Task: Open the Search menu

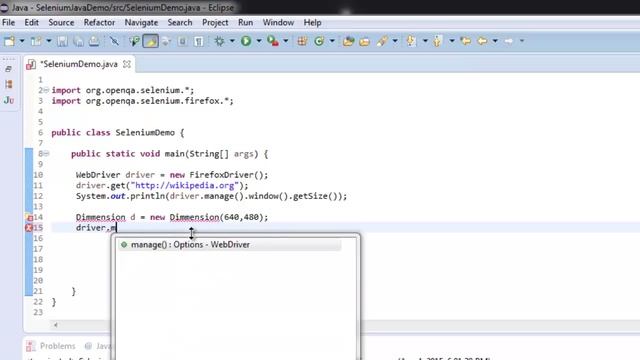Action: (180, 22)
